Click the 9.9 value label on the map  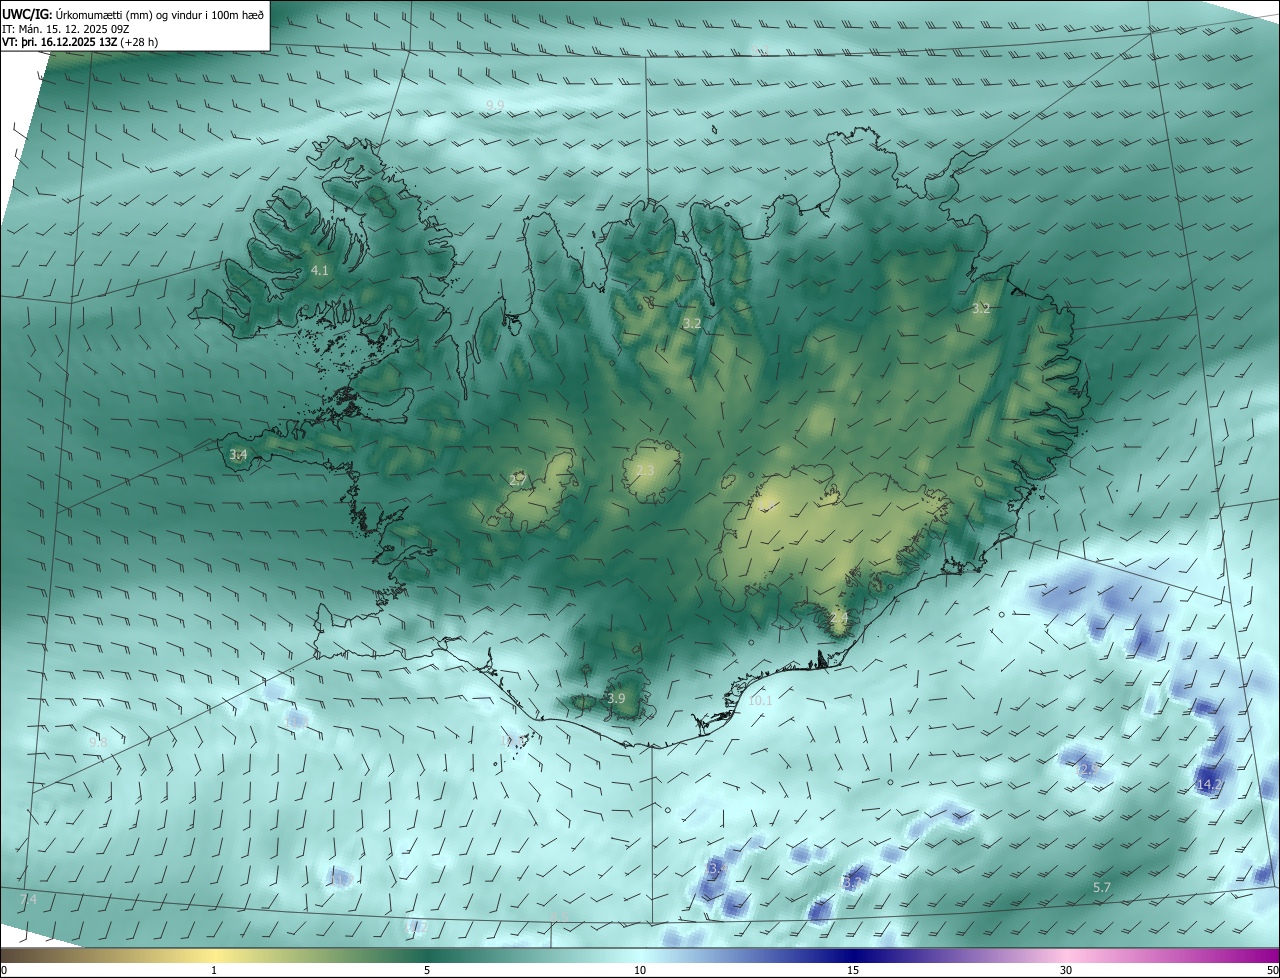[x=495, y=105]
